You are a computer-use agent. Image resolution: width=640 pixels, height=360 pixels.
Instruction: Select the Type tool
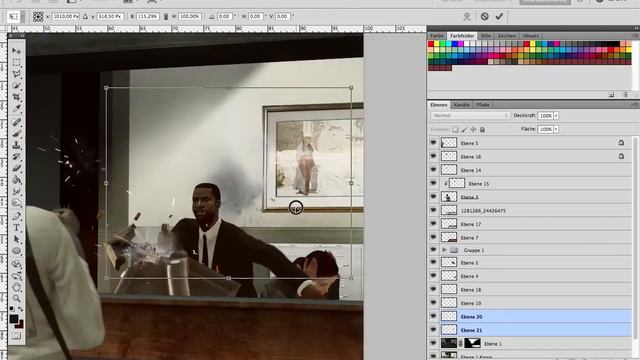coord(16,227)
